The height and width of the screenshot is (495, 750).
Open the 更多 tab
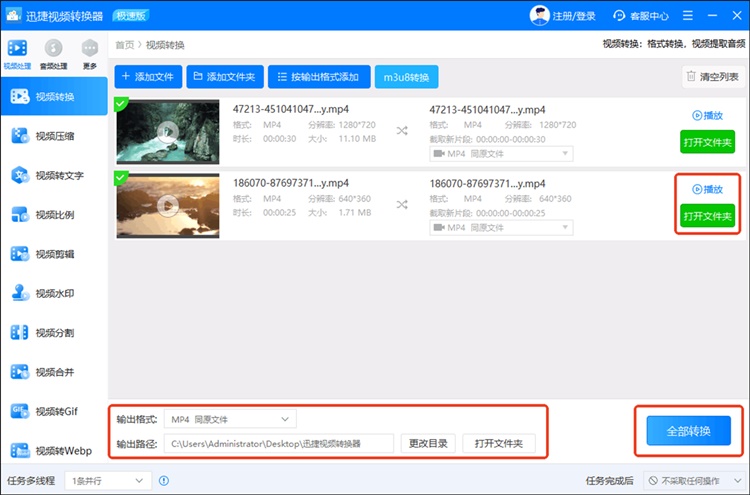coord(89,54)
